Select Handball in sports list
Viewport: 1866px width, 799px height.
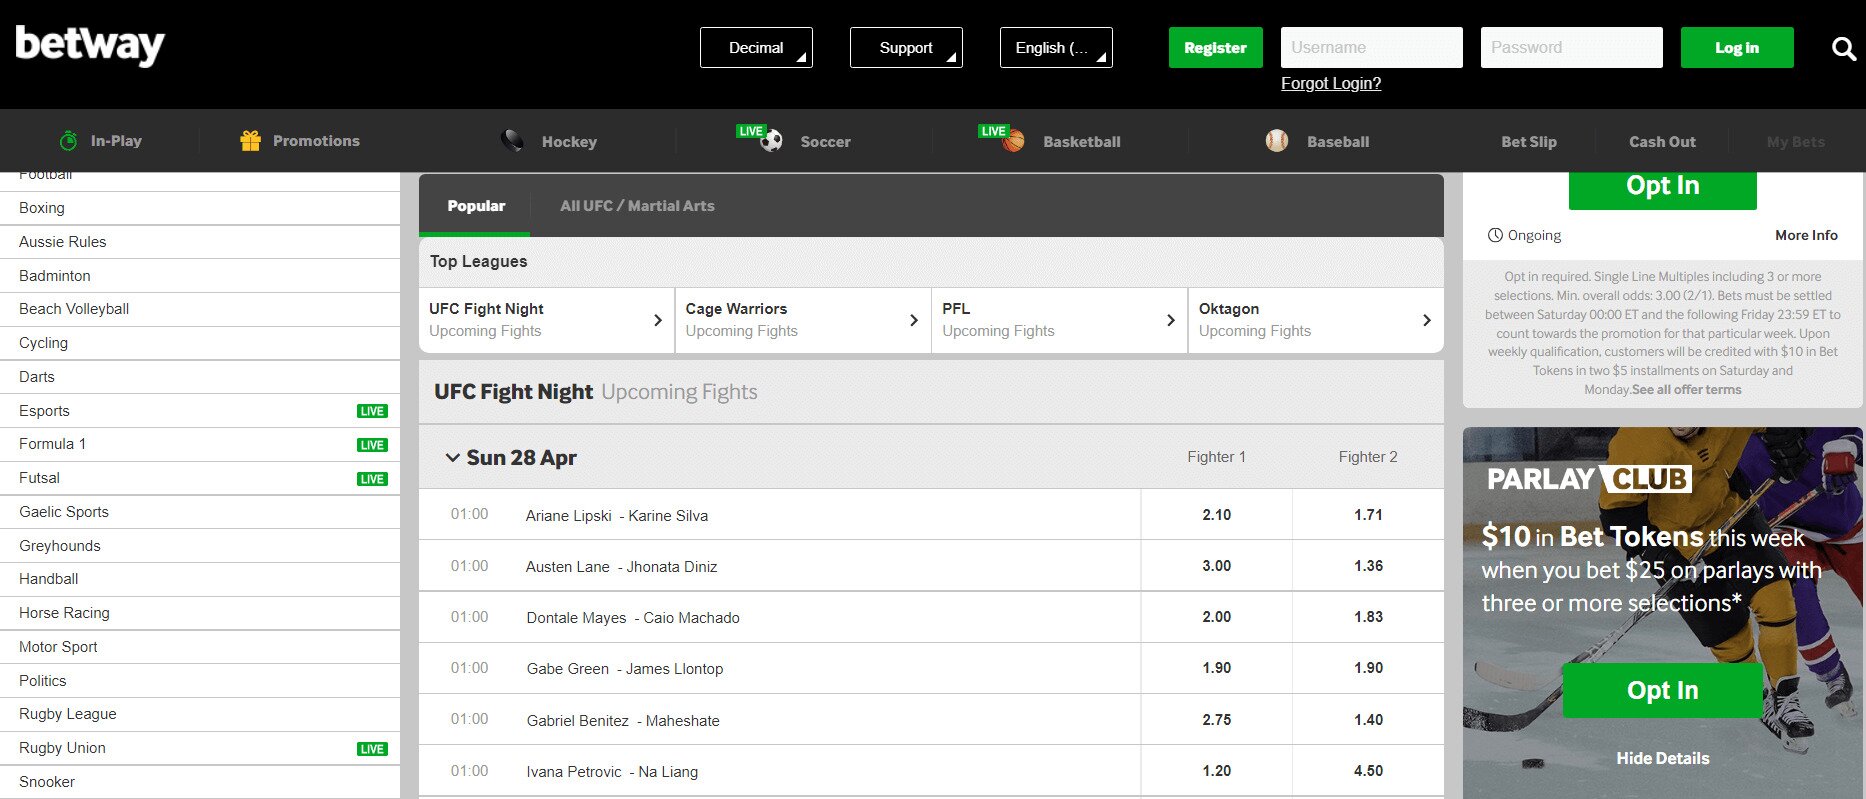point(200,579)
